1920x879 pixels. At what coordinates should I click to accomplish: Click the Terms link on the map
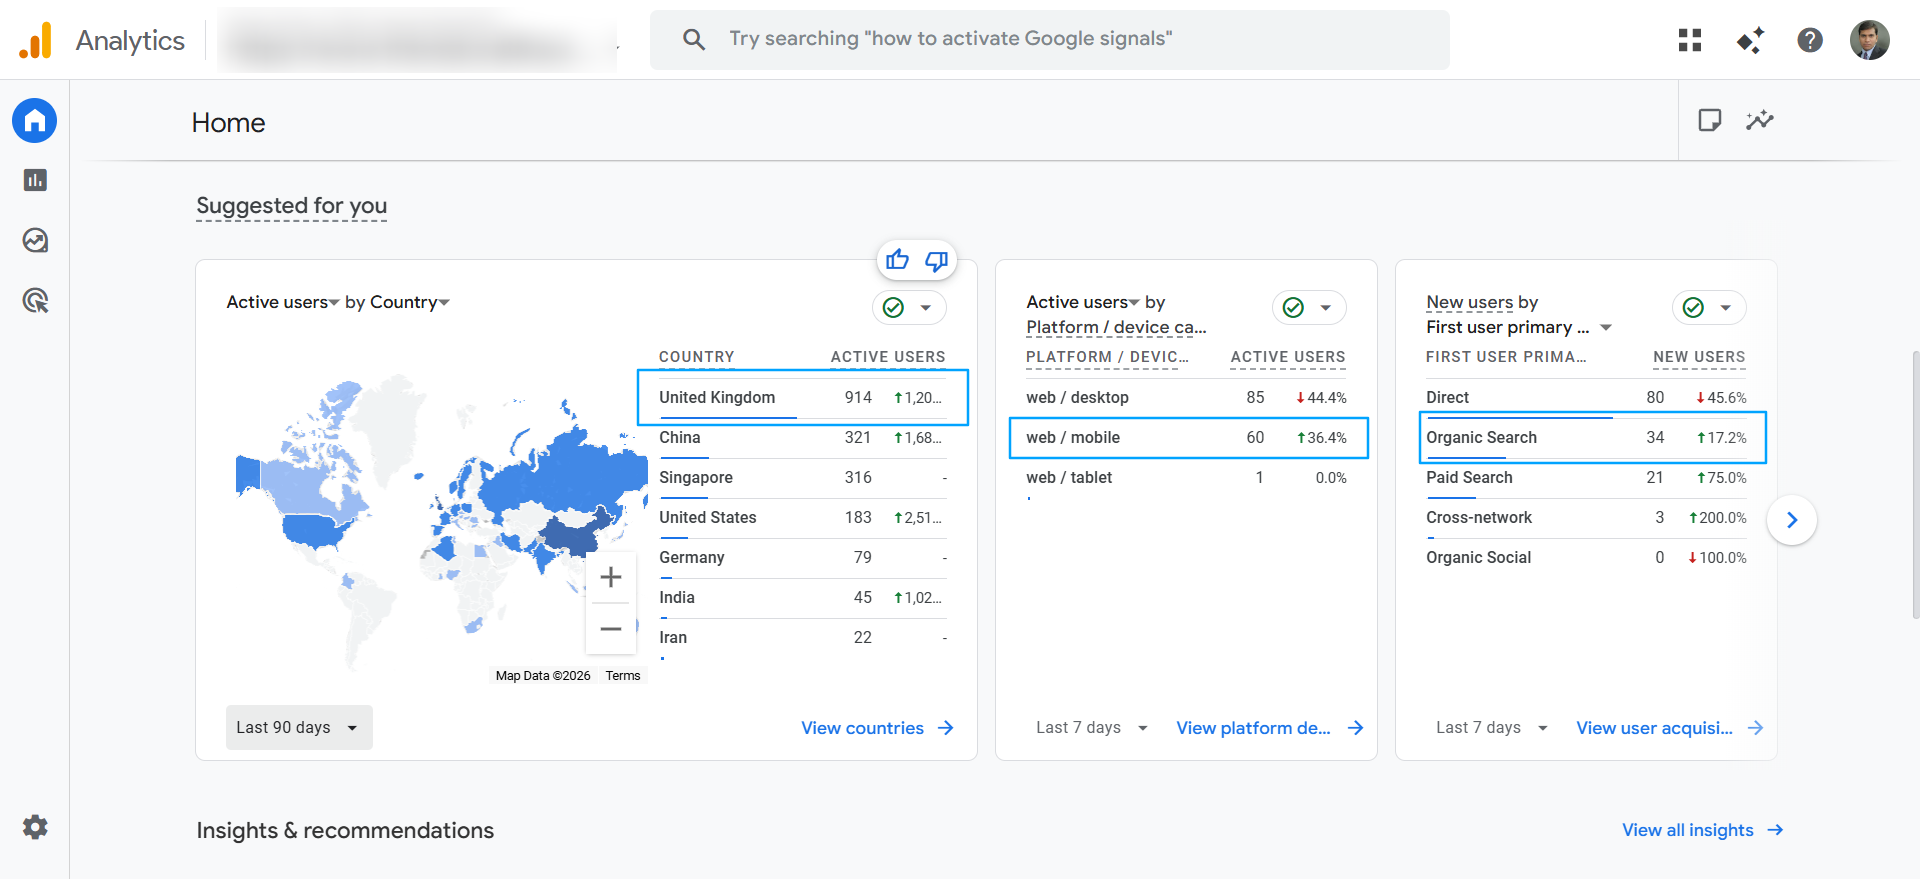pos(623,676)
